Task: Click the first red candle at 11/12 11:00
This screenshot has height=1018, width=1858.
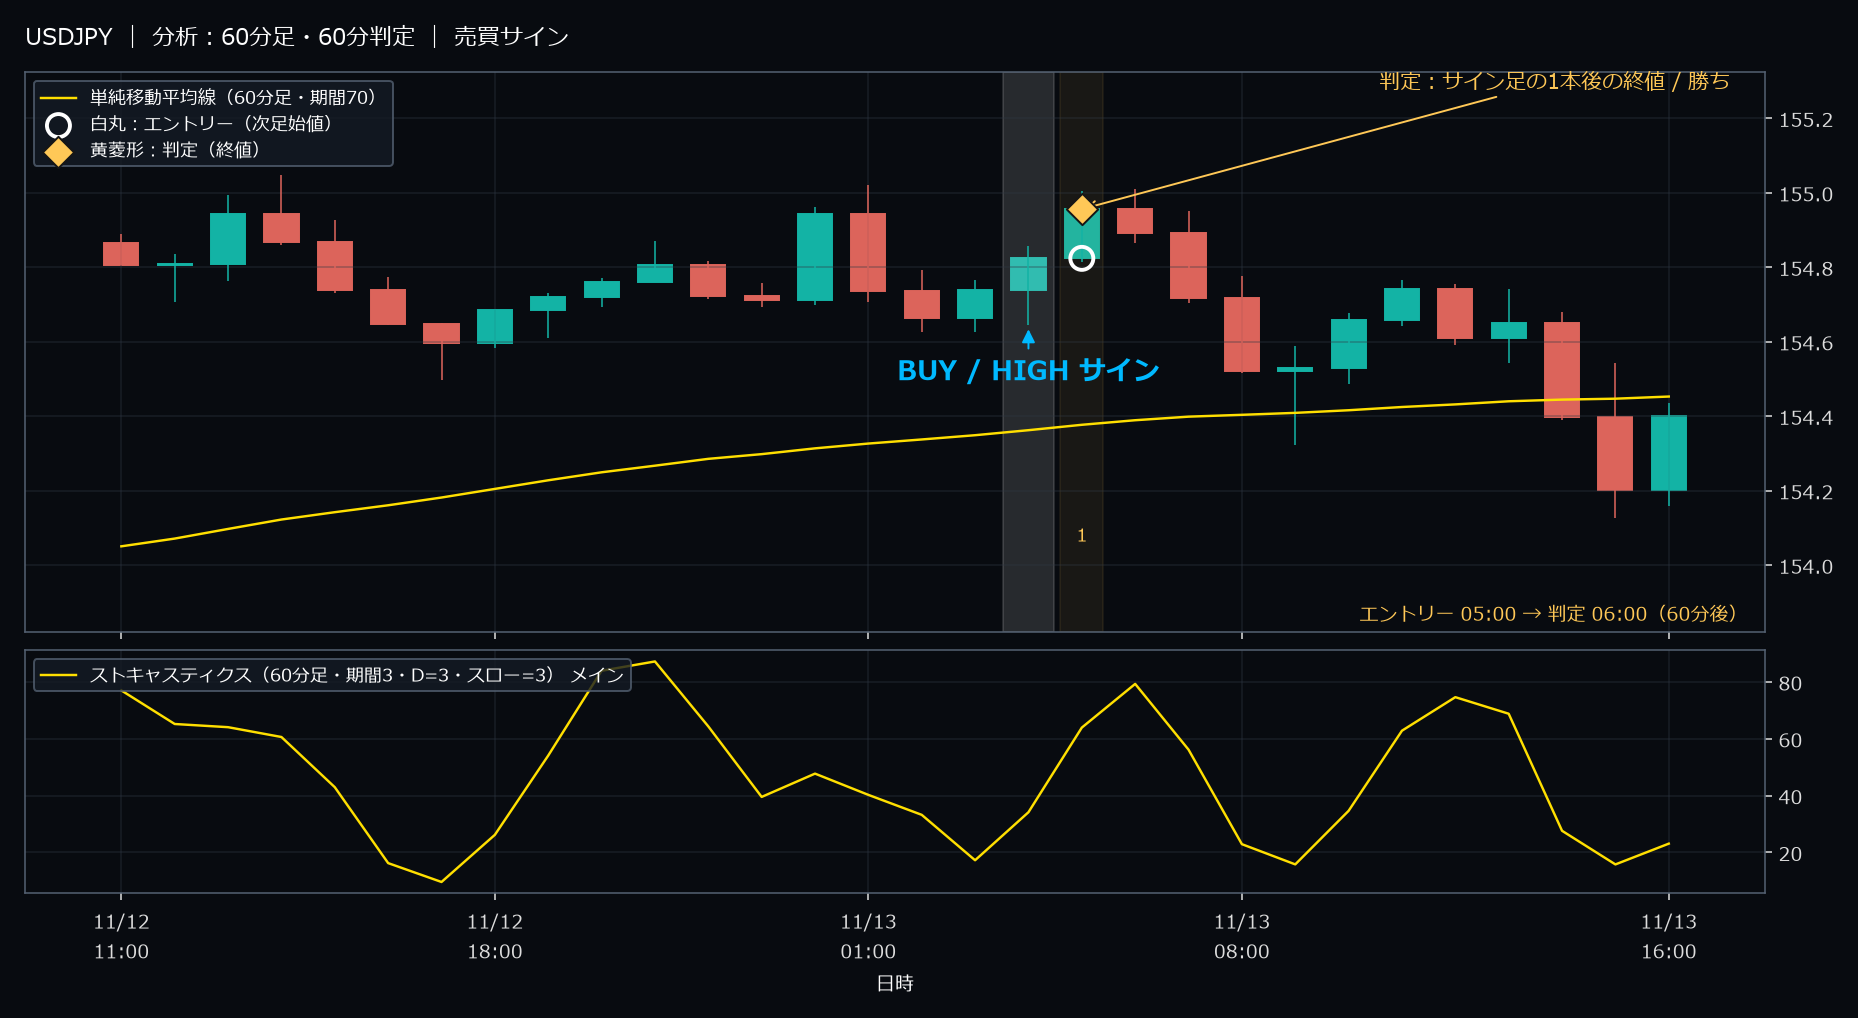Action: [121, 253]
